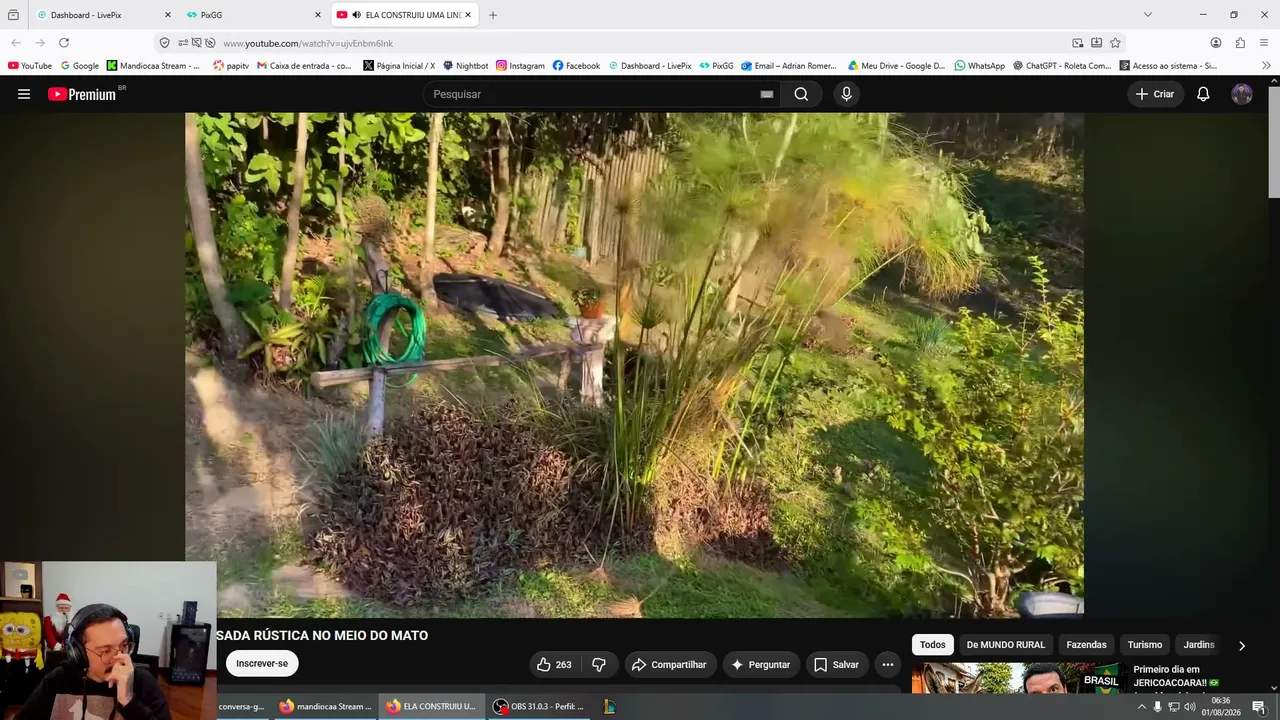Image resolution: width=1280 pixels, height=720 pixels.
Task: Start voice search with the microphone
Action: click(x=846, y=94)
